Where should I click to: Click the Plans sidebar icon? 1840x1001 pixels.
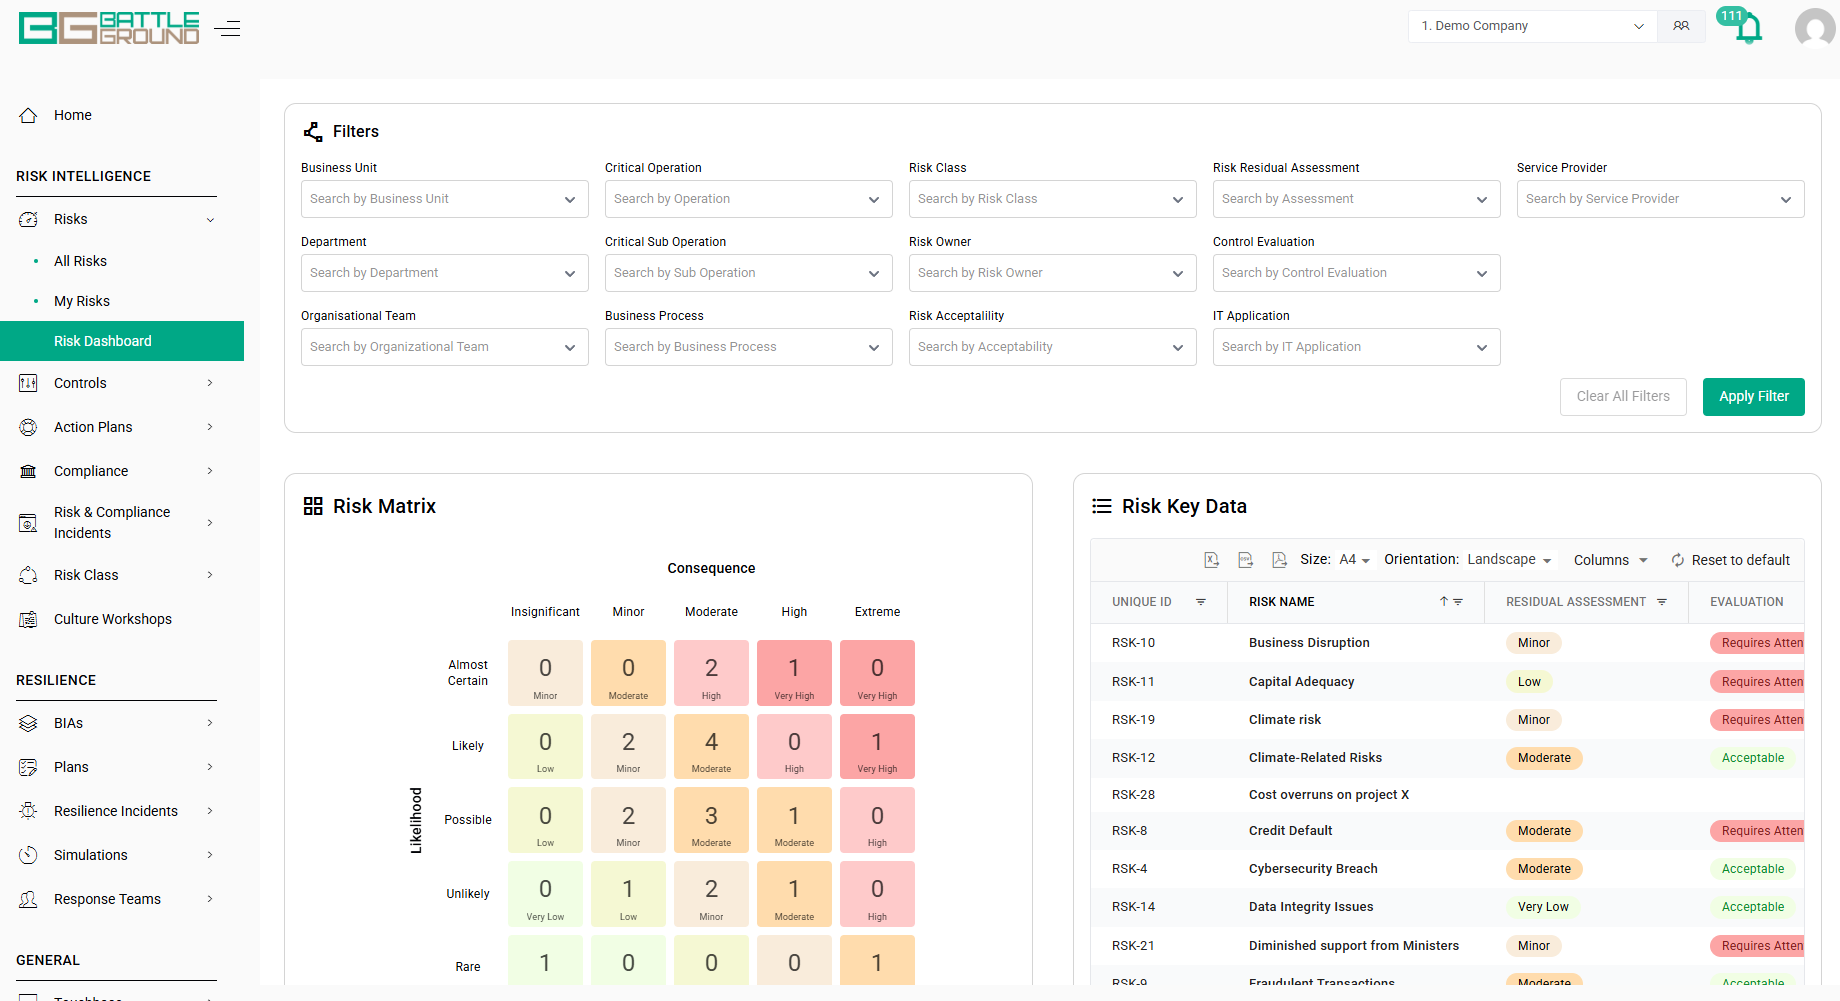(x=28, y=767)
